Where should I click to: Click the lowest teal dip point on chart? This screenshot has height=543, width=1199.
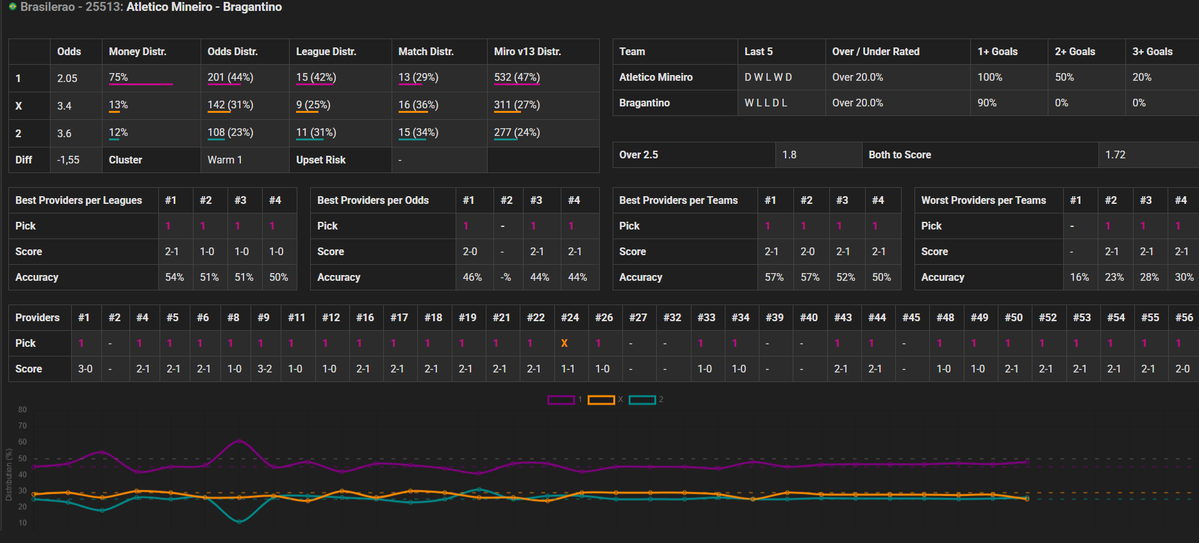239,522
